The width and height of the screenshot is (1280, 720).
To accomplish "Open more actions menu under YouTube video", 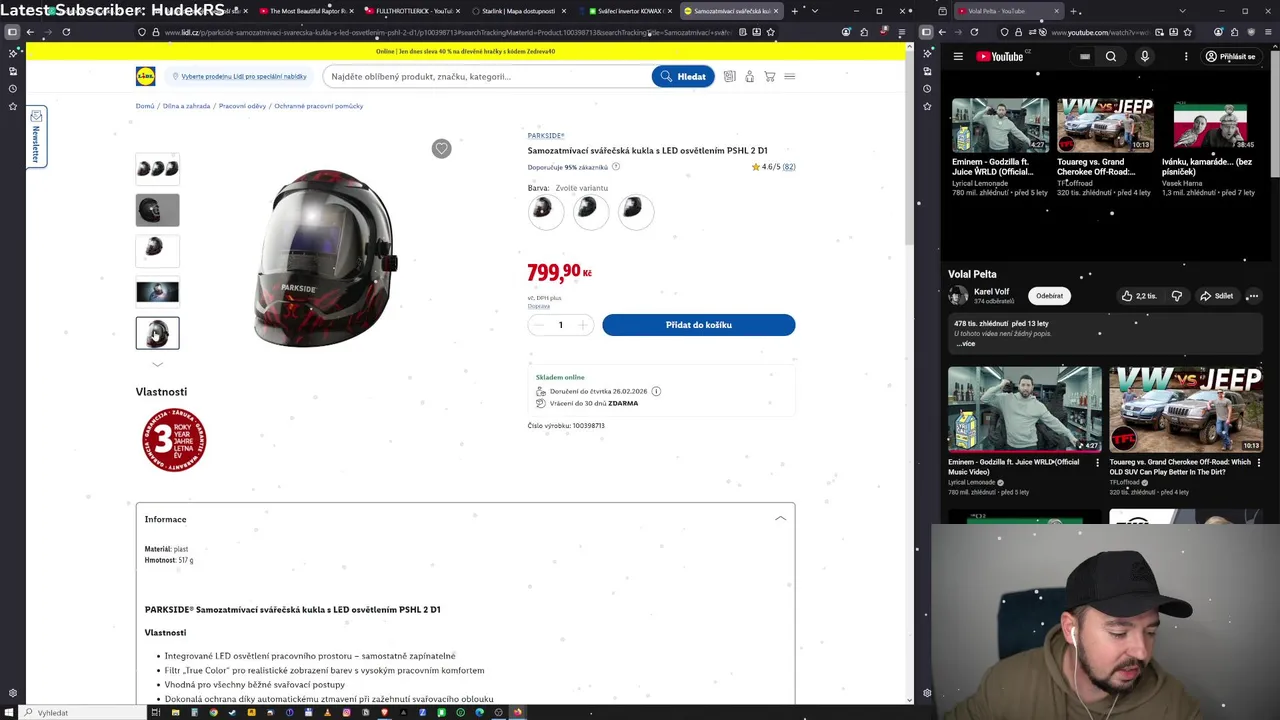I will (1252, 296).
